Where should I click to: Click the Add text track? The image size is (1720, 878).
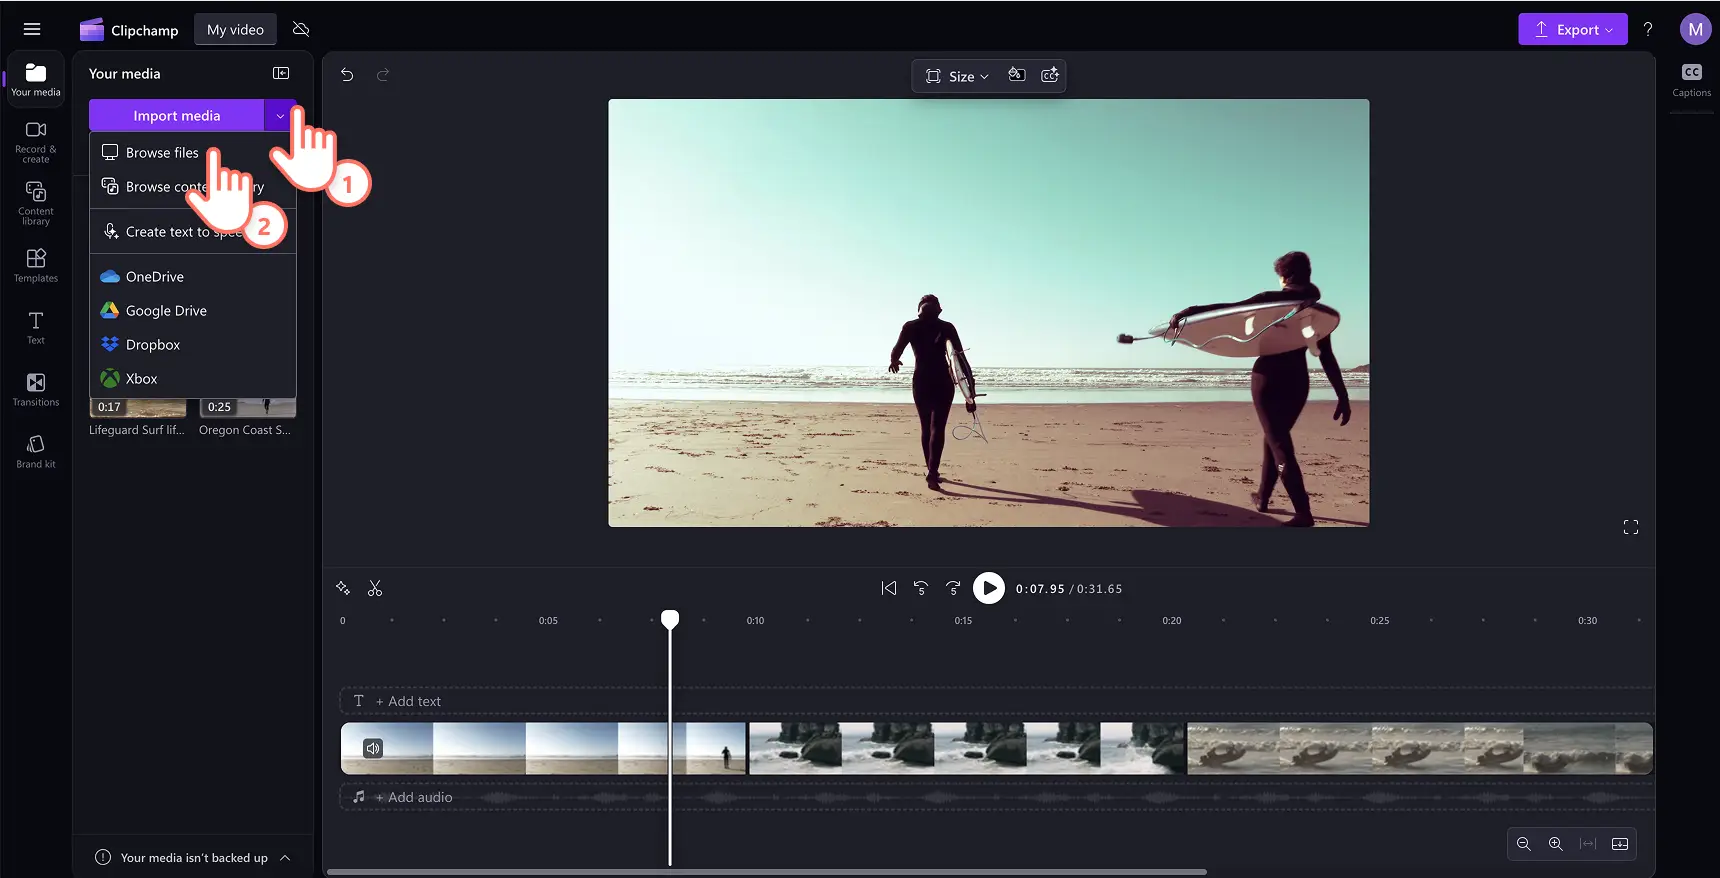(x=996, y=701)
